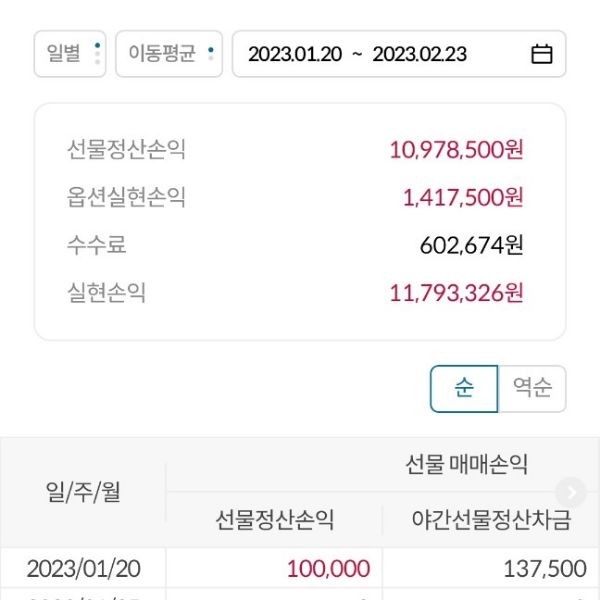Click the 옵션실현손익 summary row label

126,198
